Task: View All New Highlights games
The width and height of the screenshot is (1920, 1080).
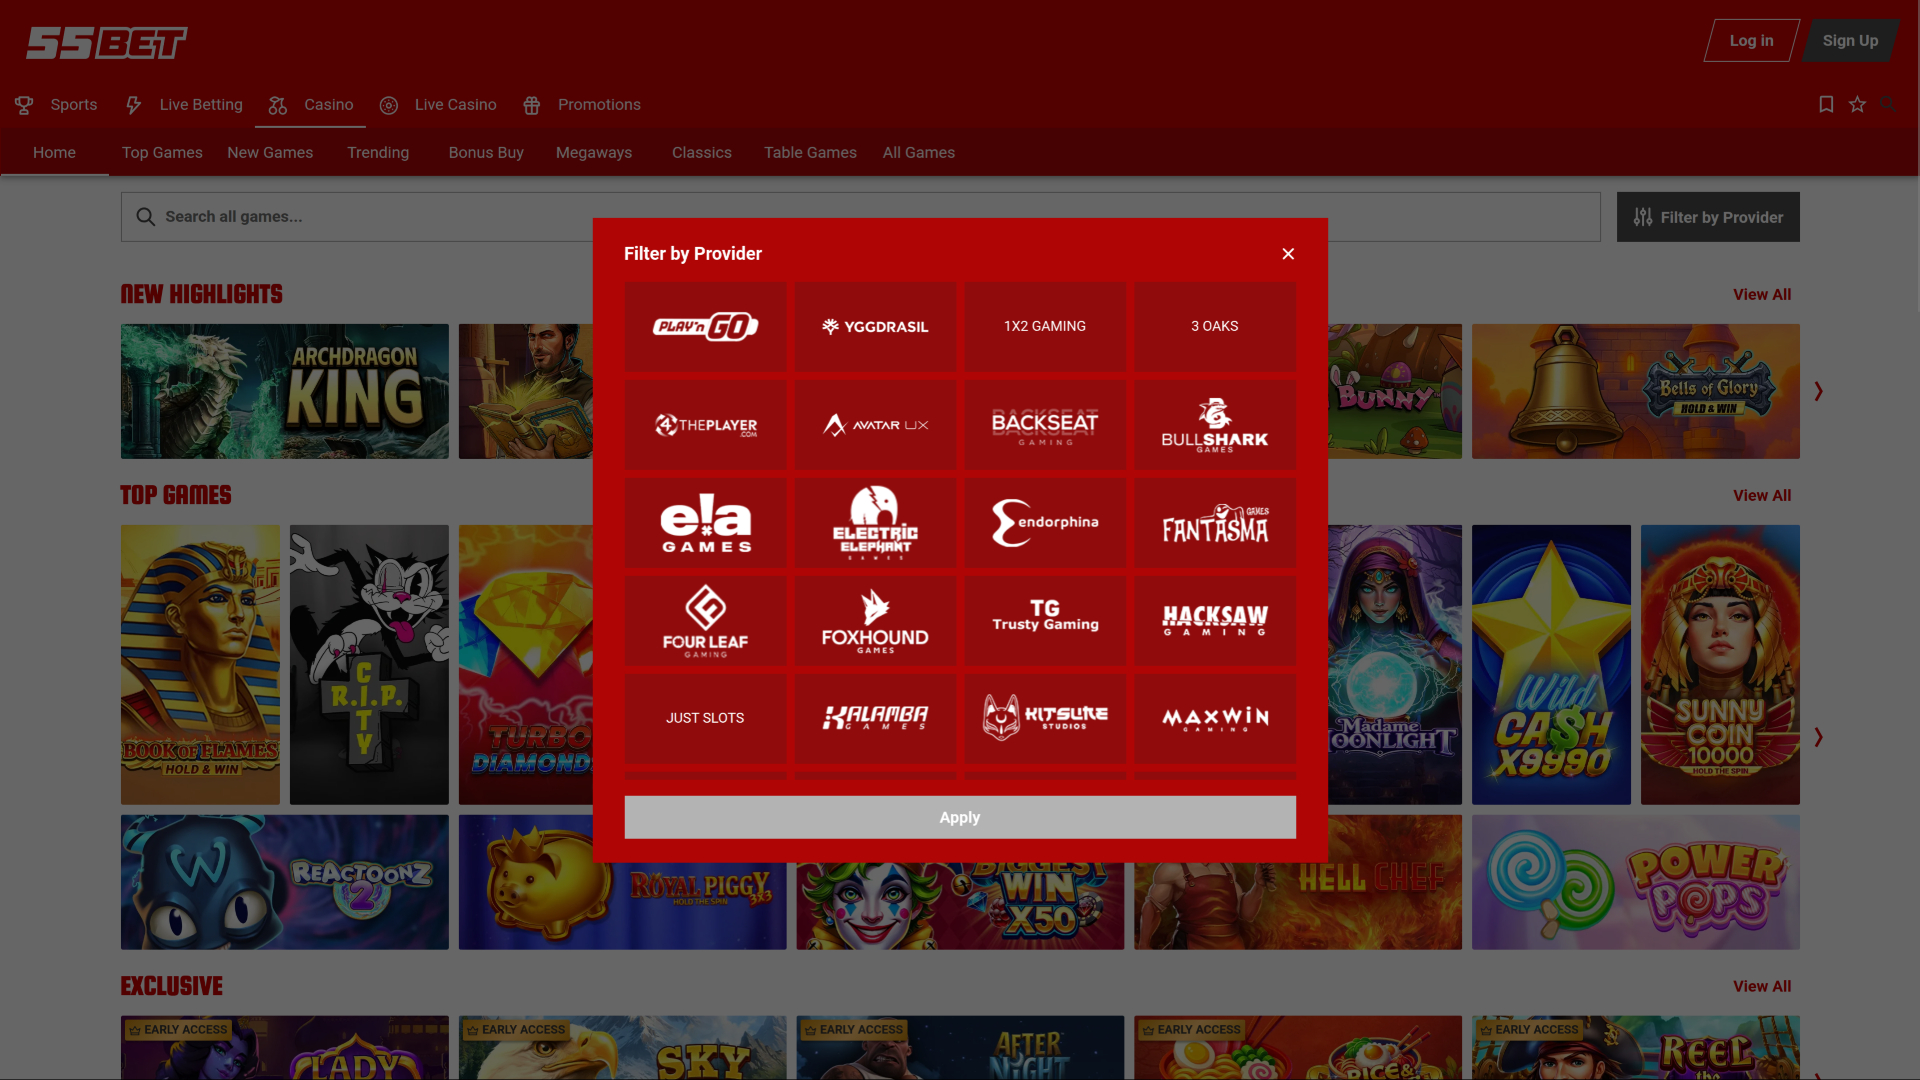Action: click(x=1762, y=295)
